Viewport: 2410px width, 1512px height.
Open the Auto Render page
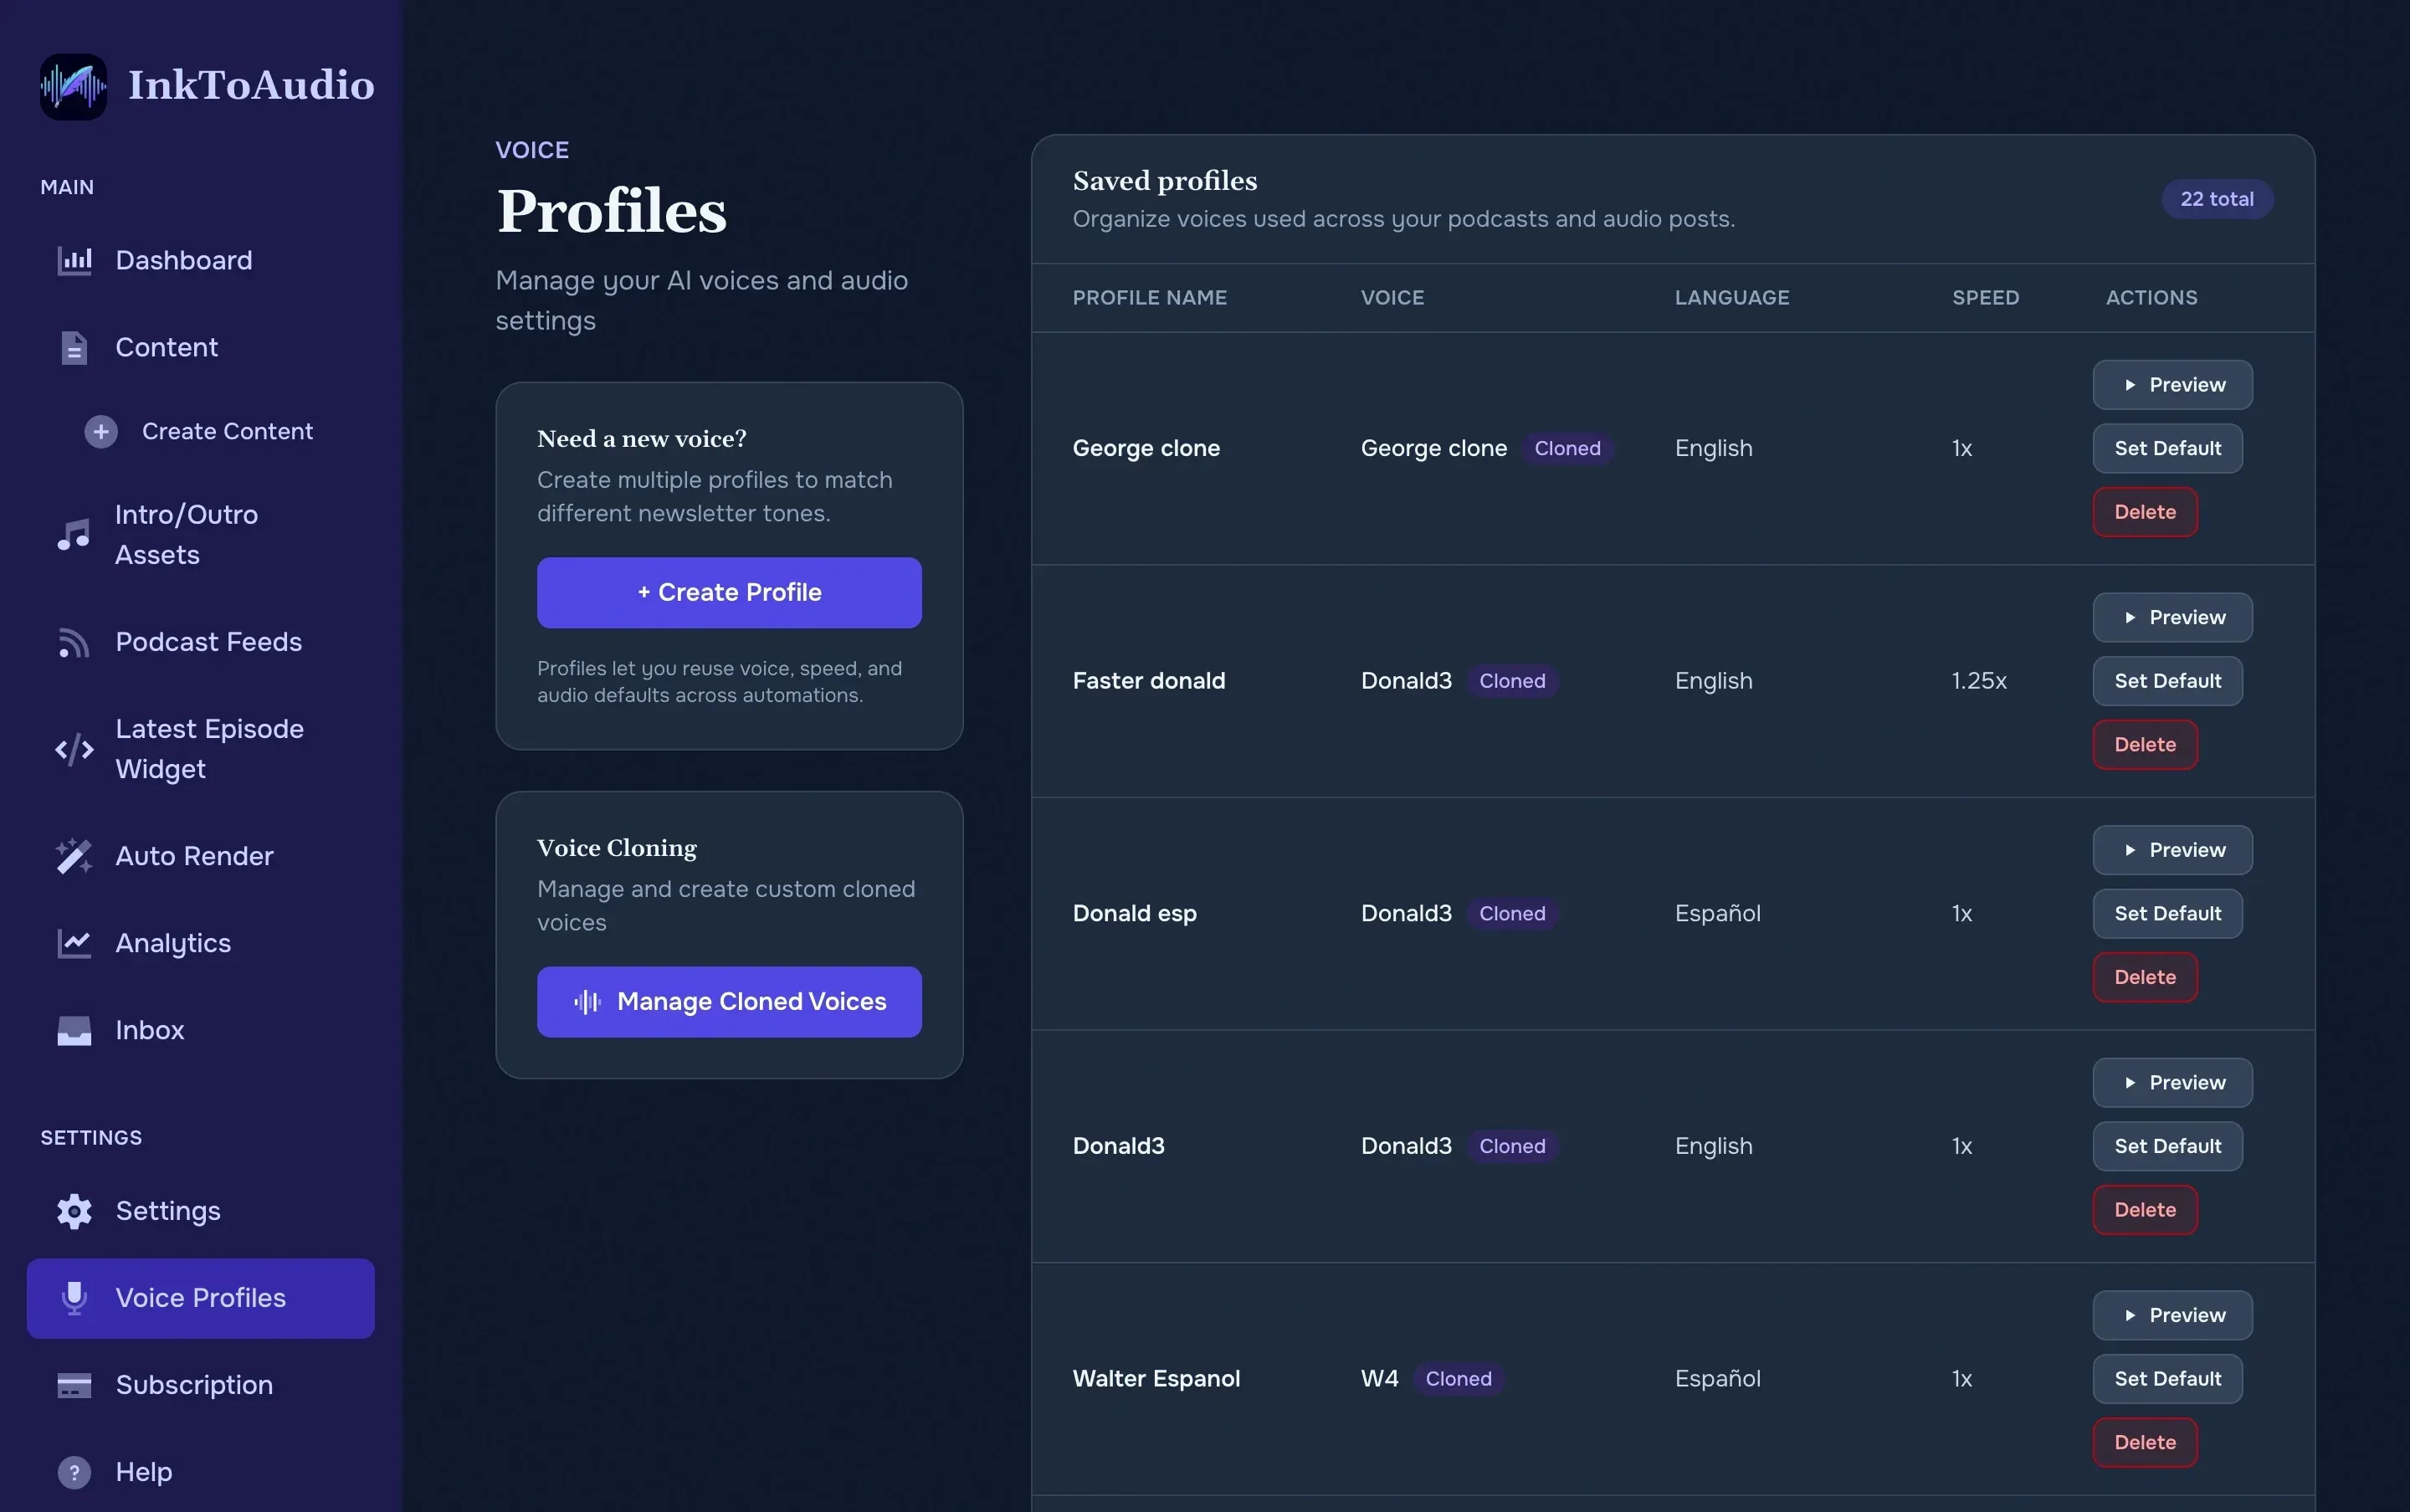(201, 857)
